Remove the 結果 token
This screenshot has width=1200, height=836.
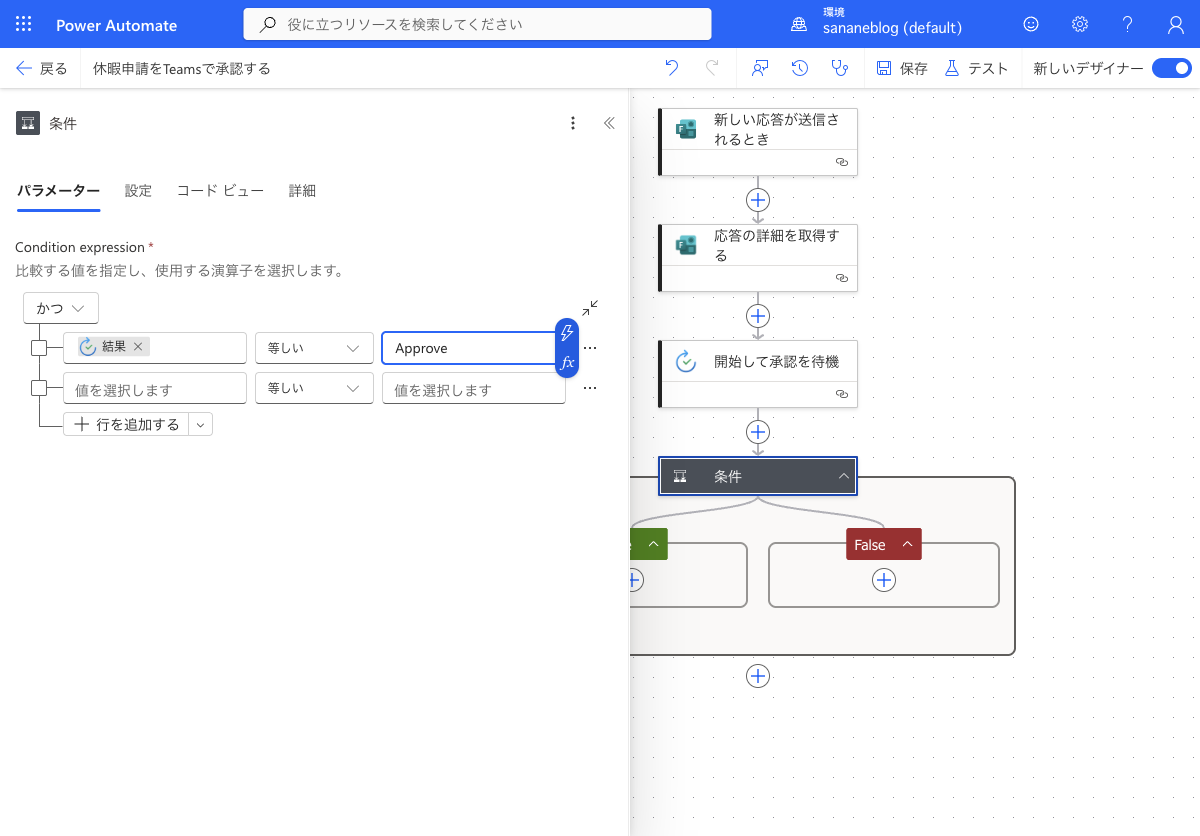[x=138, y=347]
